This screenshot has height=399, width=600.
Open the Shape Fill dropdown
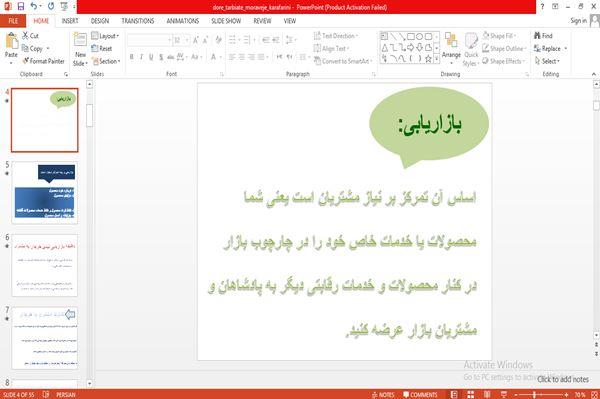tap(499, 36)
